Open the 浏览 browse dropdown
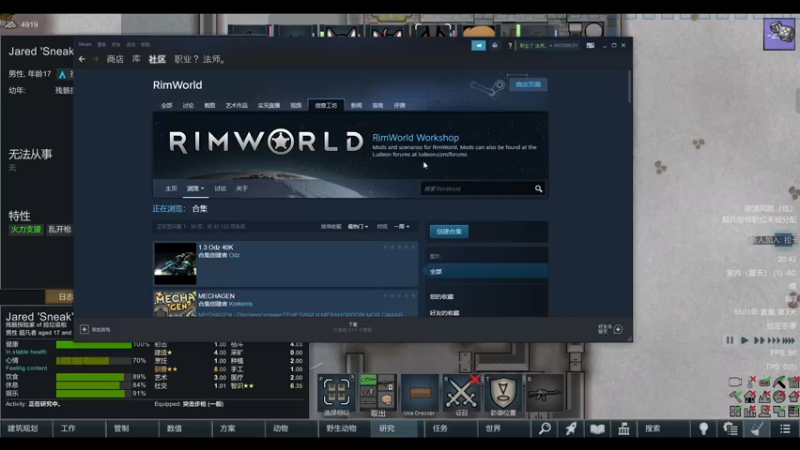 pos(195,189)
